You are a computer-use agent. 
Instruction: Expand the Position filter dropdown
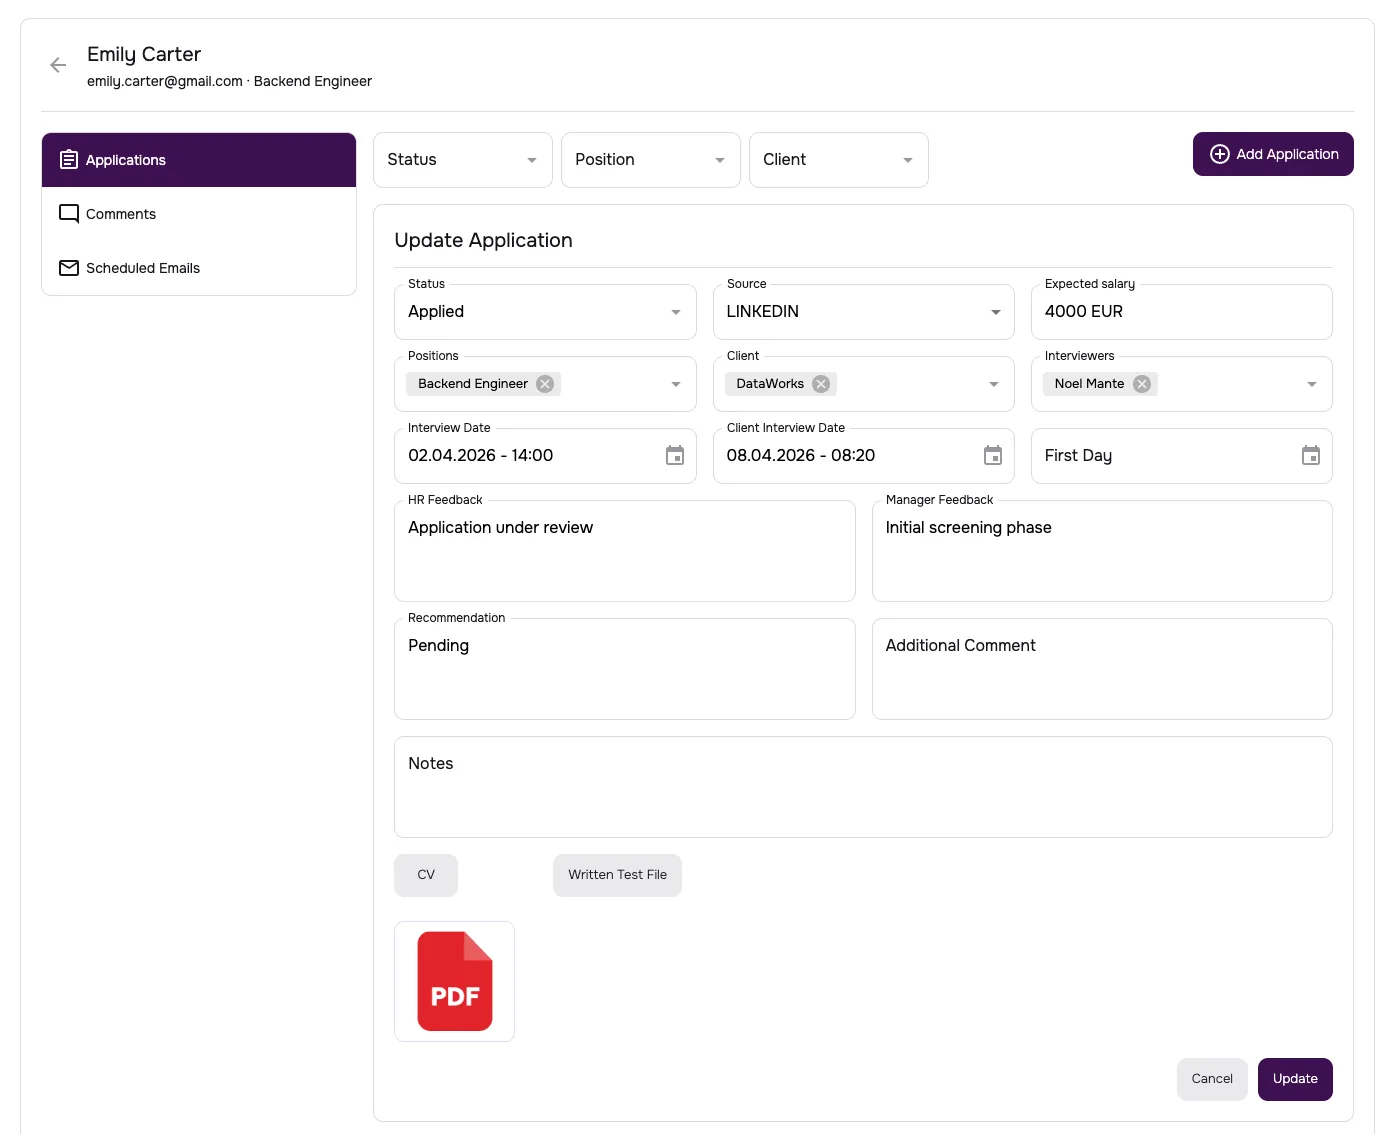(x=650, y=160)
